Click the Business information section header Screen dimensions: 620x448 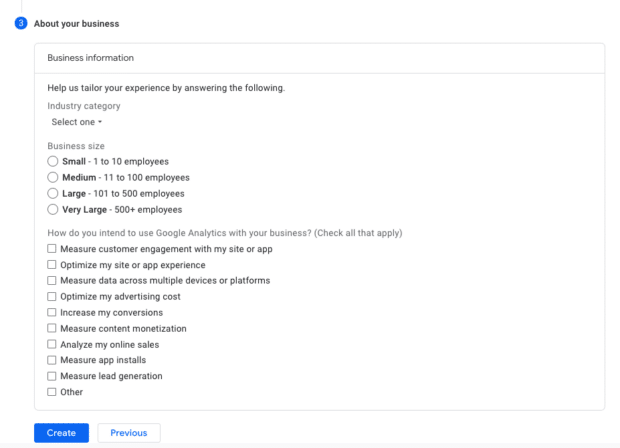(90, 58)
